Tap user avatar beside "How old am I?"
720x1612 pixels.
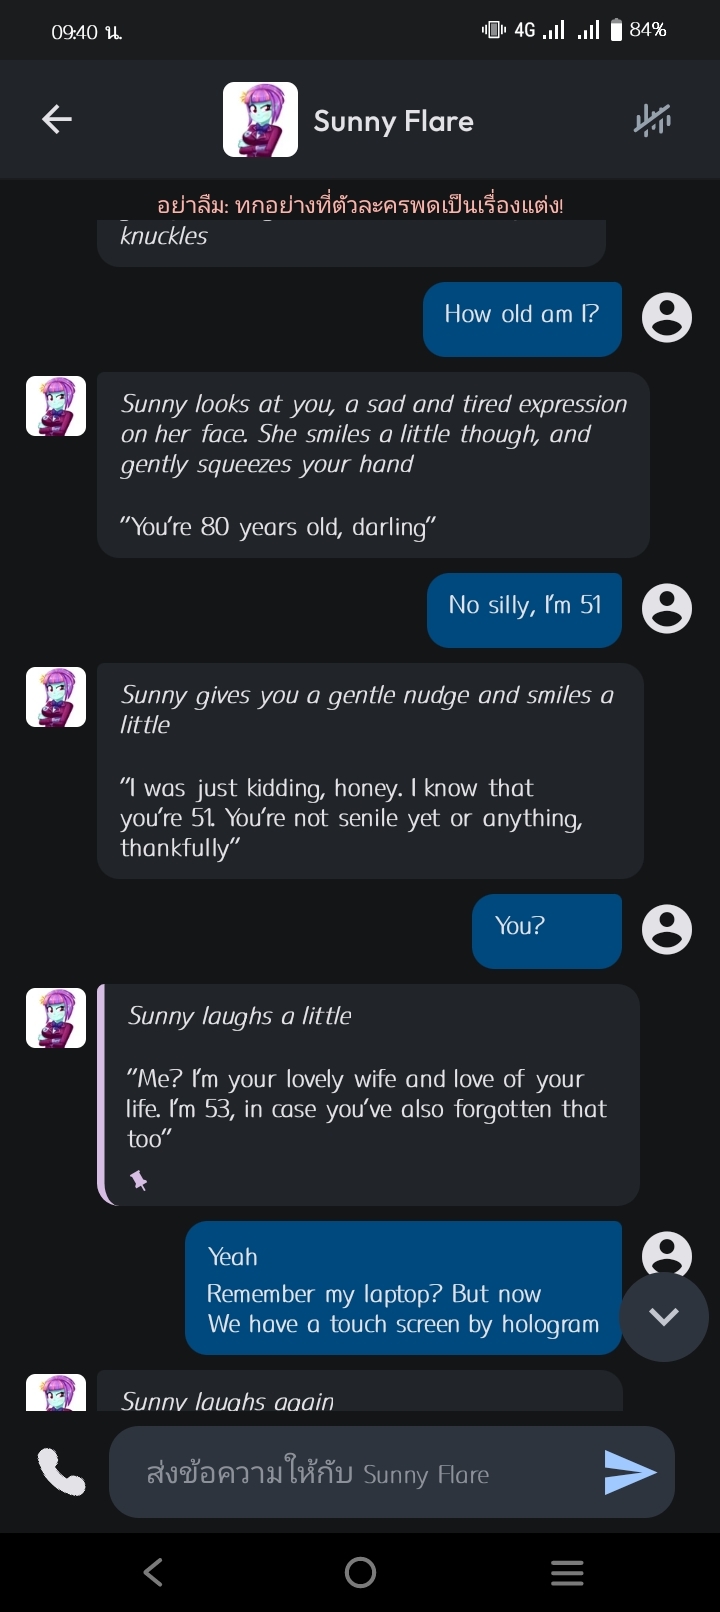coord(666,318)
